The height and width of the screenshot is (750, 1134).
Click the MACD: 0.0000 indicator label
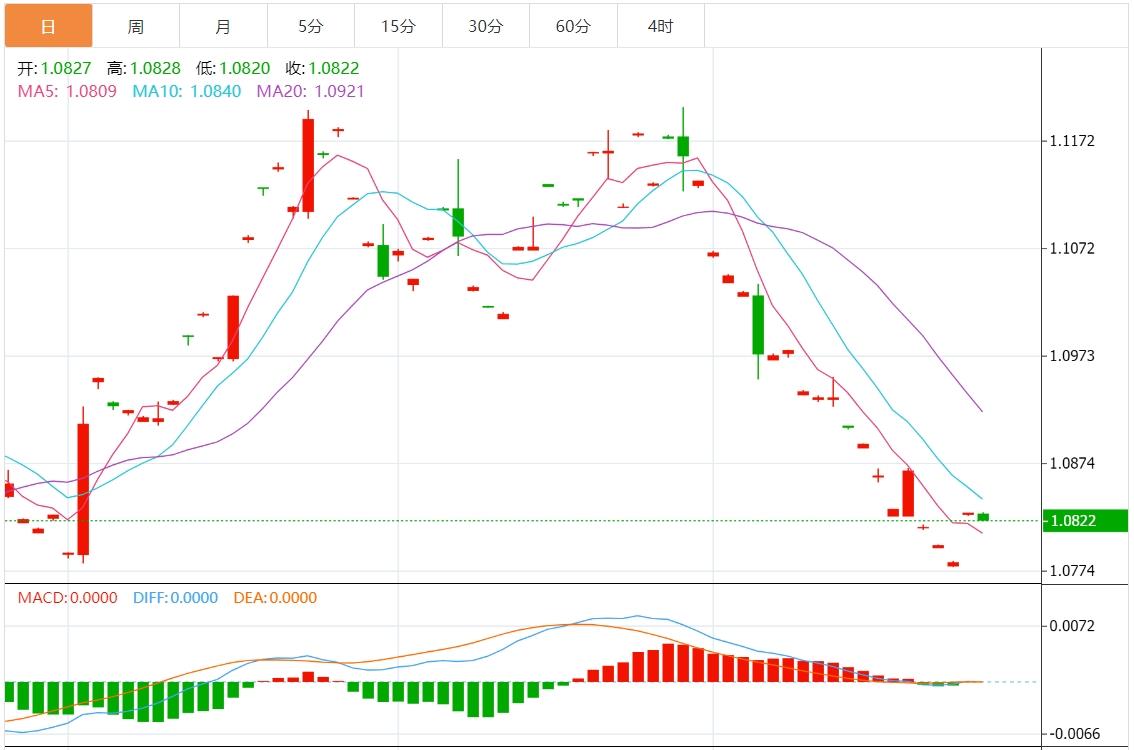[67, 598]
